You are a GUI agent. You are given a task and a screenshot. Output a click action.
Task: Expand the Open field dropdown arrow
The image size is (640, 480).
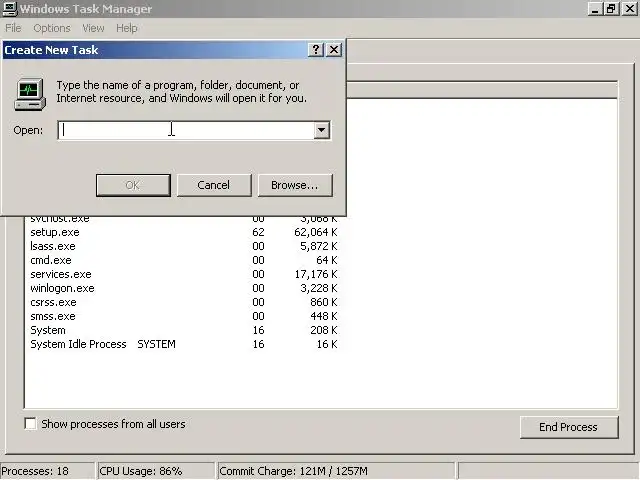[322, 130]
